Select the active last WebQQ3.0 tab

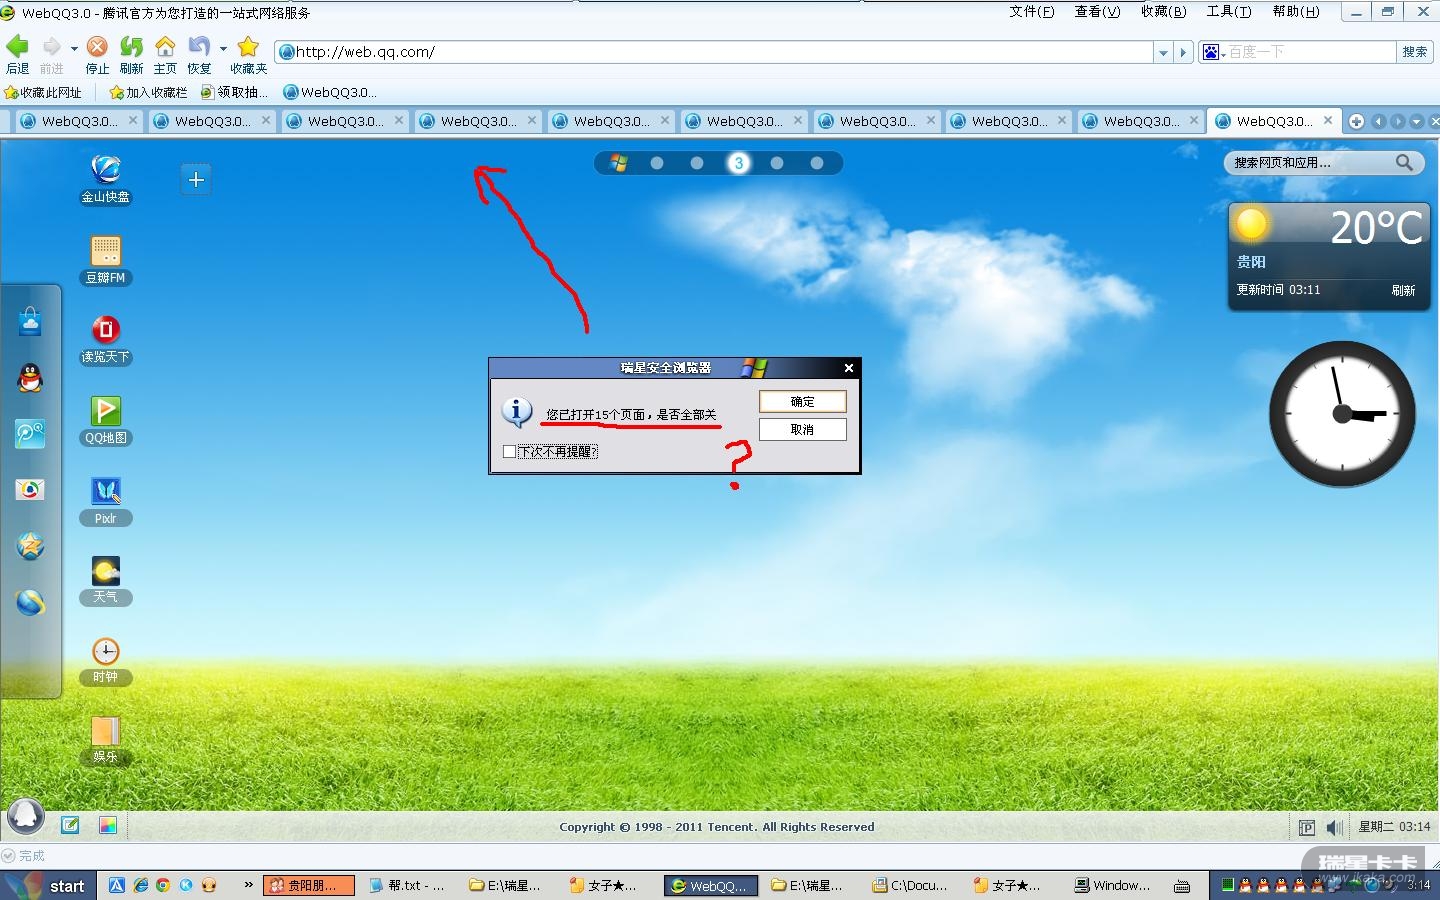(1274, 121)
